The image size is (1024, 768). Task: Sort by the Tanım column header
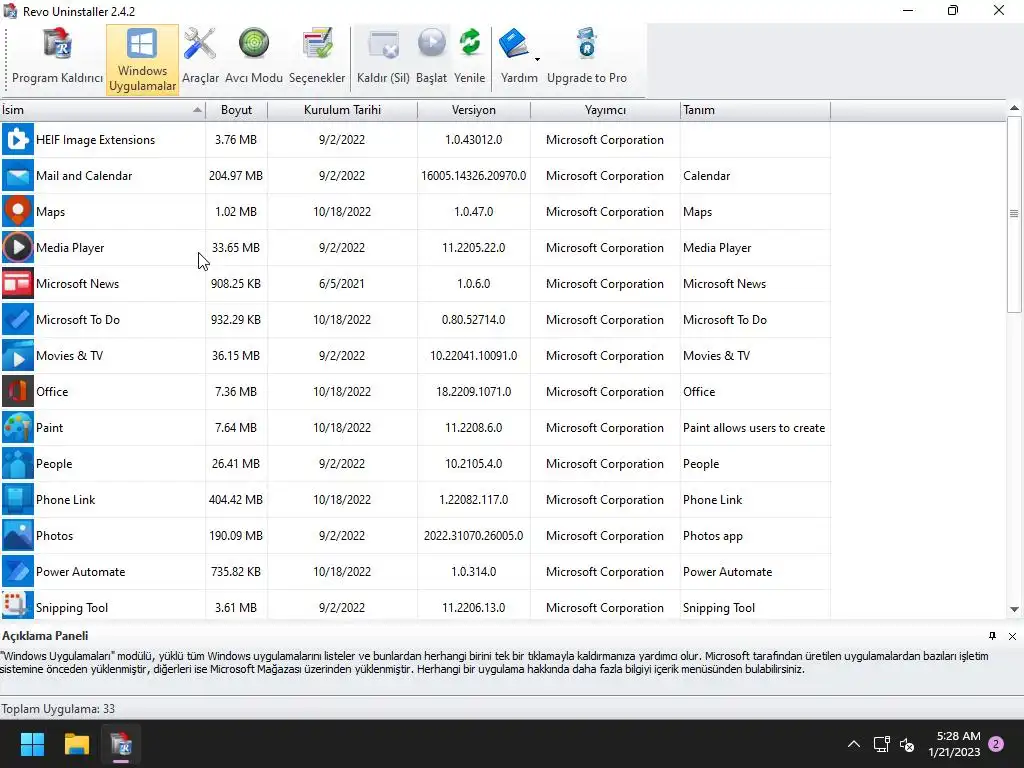click(x=755, y=110)
